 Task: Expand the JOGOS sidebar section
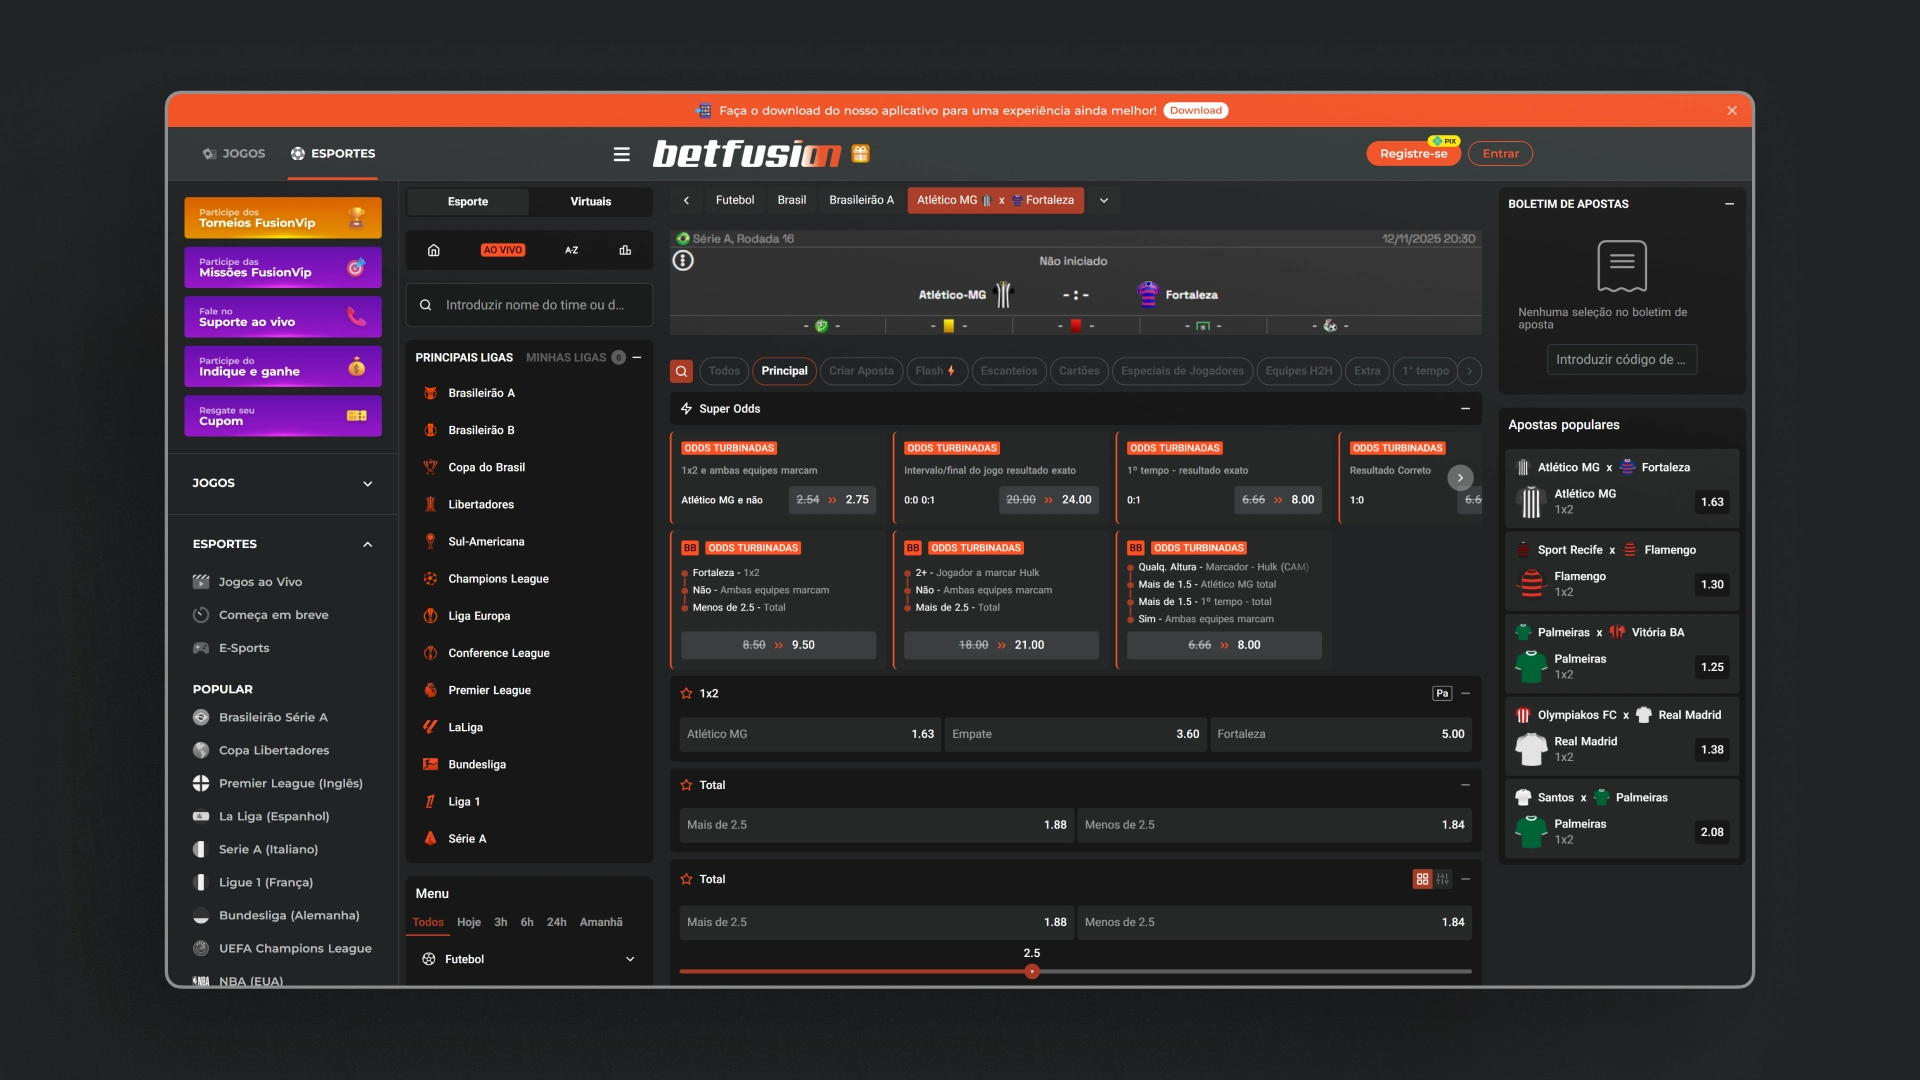tap(367, 483)
